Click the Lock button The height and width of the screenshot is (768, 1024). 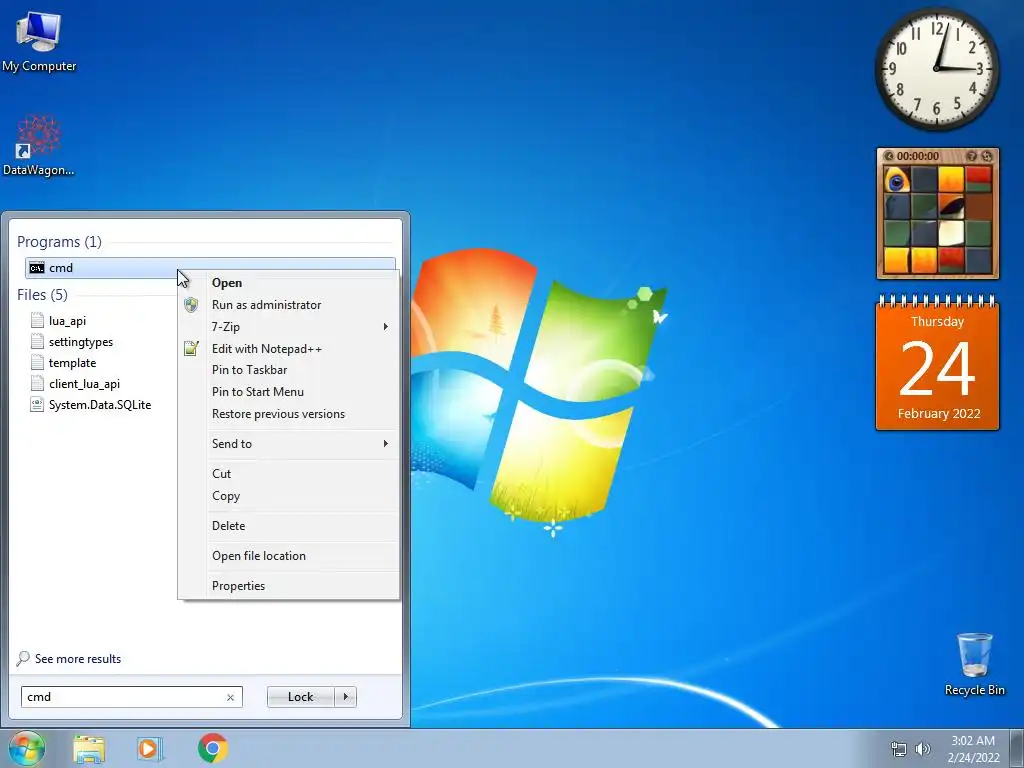pos(300,697)
